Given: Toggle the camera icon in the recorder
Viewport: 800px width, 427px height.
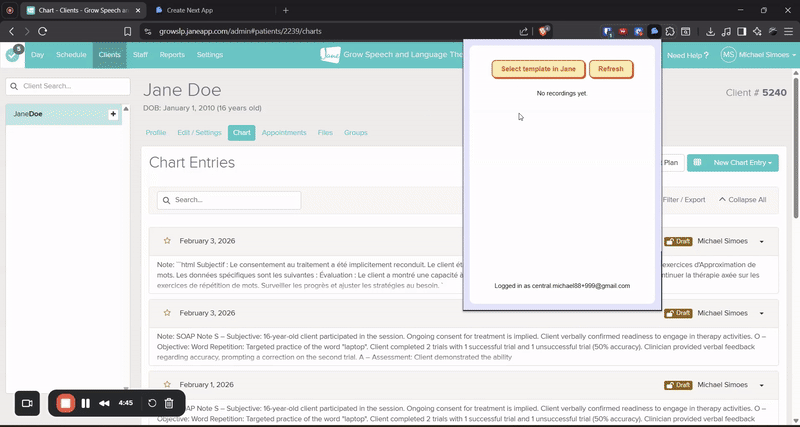Looking at the screenshot, I should [x=28, y=403].
